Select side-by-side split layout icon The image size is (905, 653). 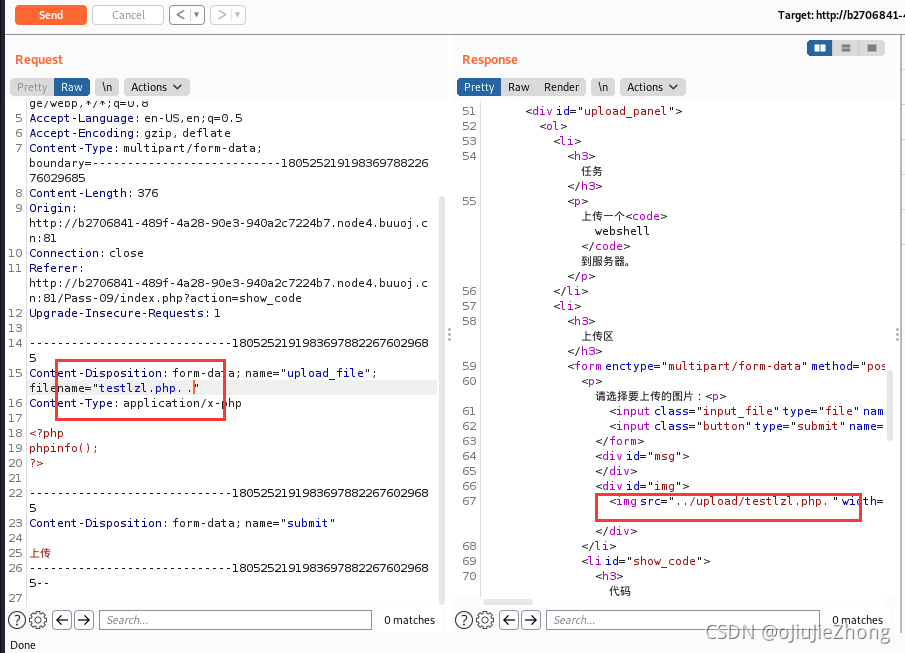tap(820, 48)
